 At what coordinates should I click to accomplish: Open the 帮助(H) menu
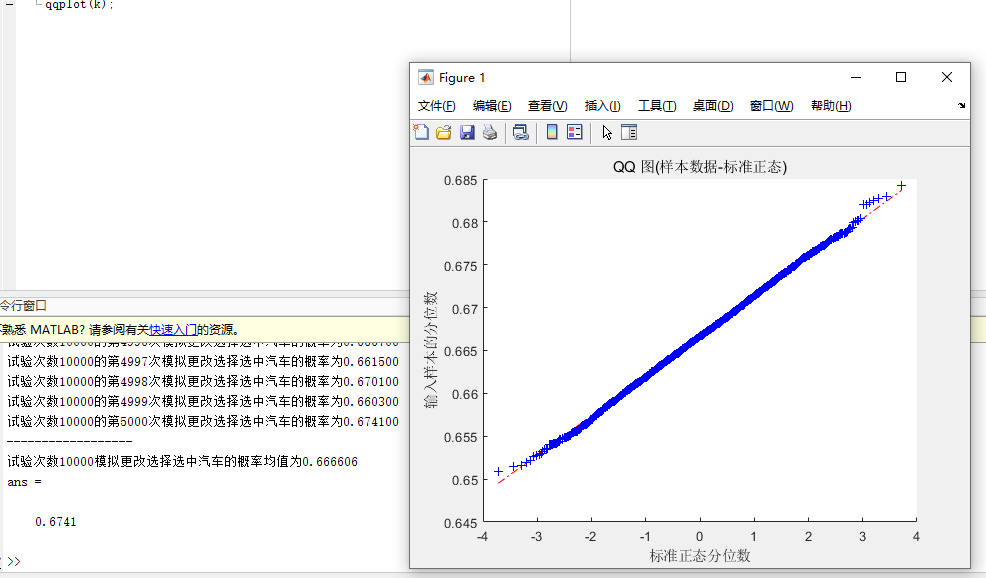point(831,106)
